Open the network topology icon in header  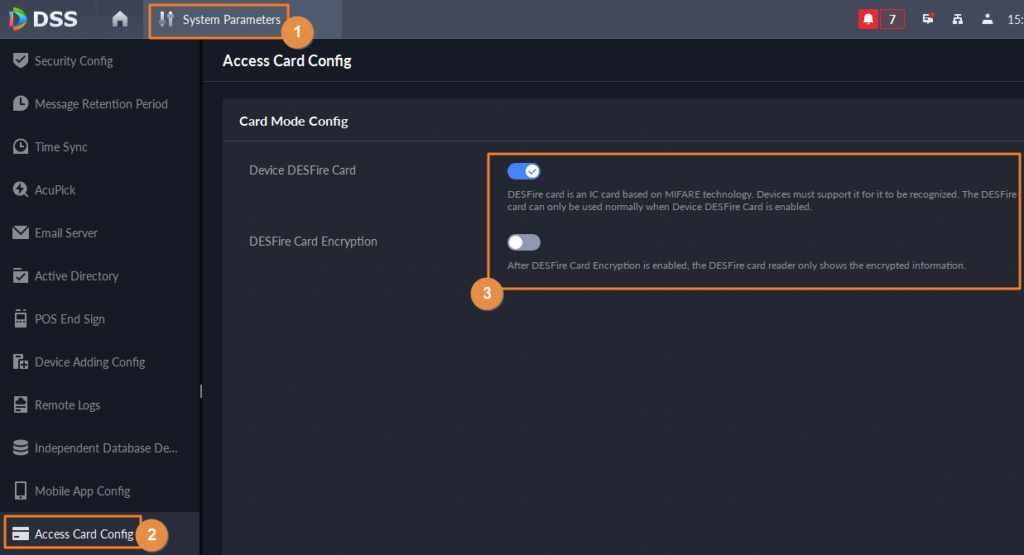957,19
